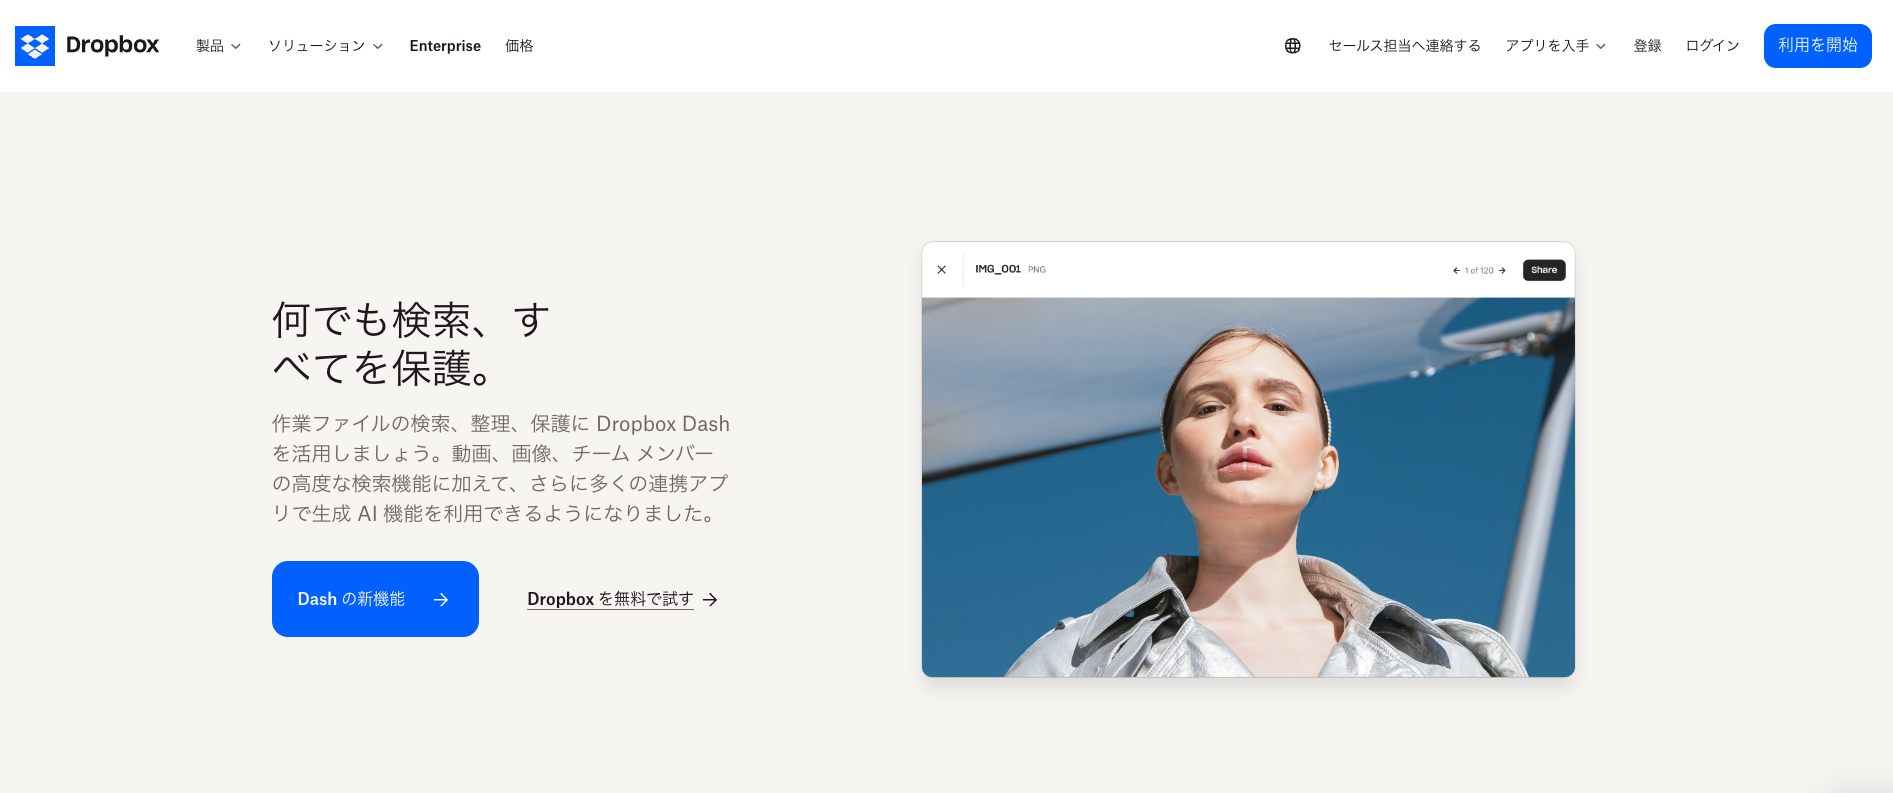The image size is (1893, 793).
Task: Click the Dropbox wordmark text
Action: pyautogui.click(x=112, y=45)
